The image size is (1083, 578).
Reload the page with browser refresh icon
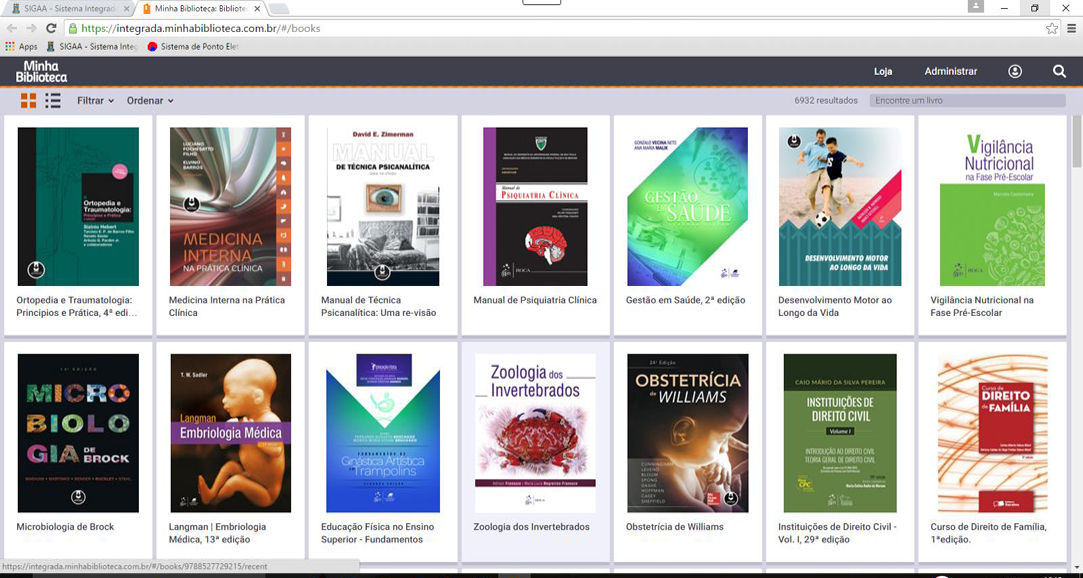(x=51, y=29)
